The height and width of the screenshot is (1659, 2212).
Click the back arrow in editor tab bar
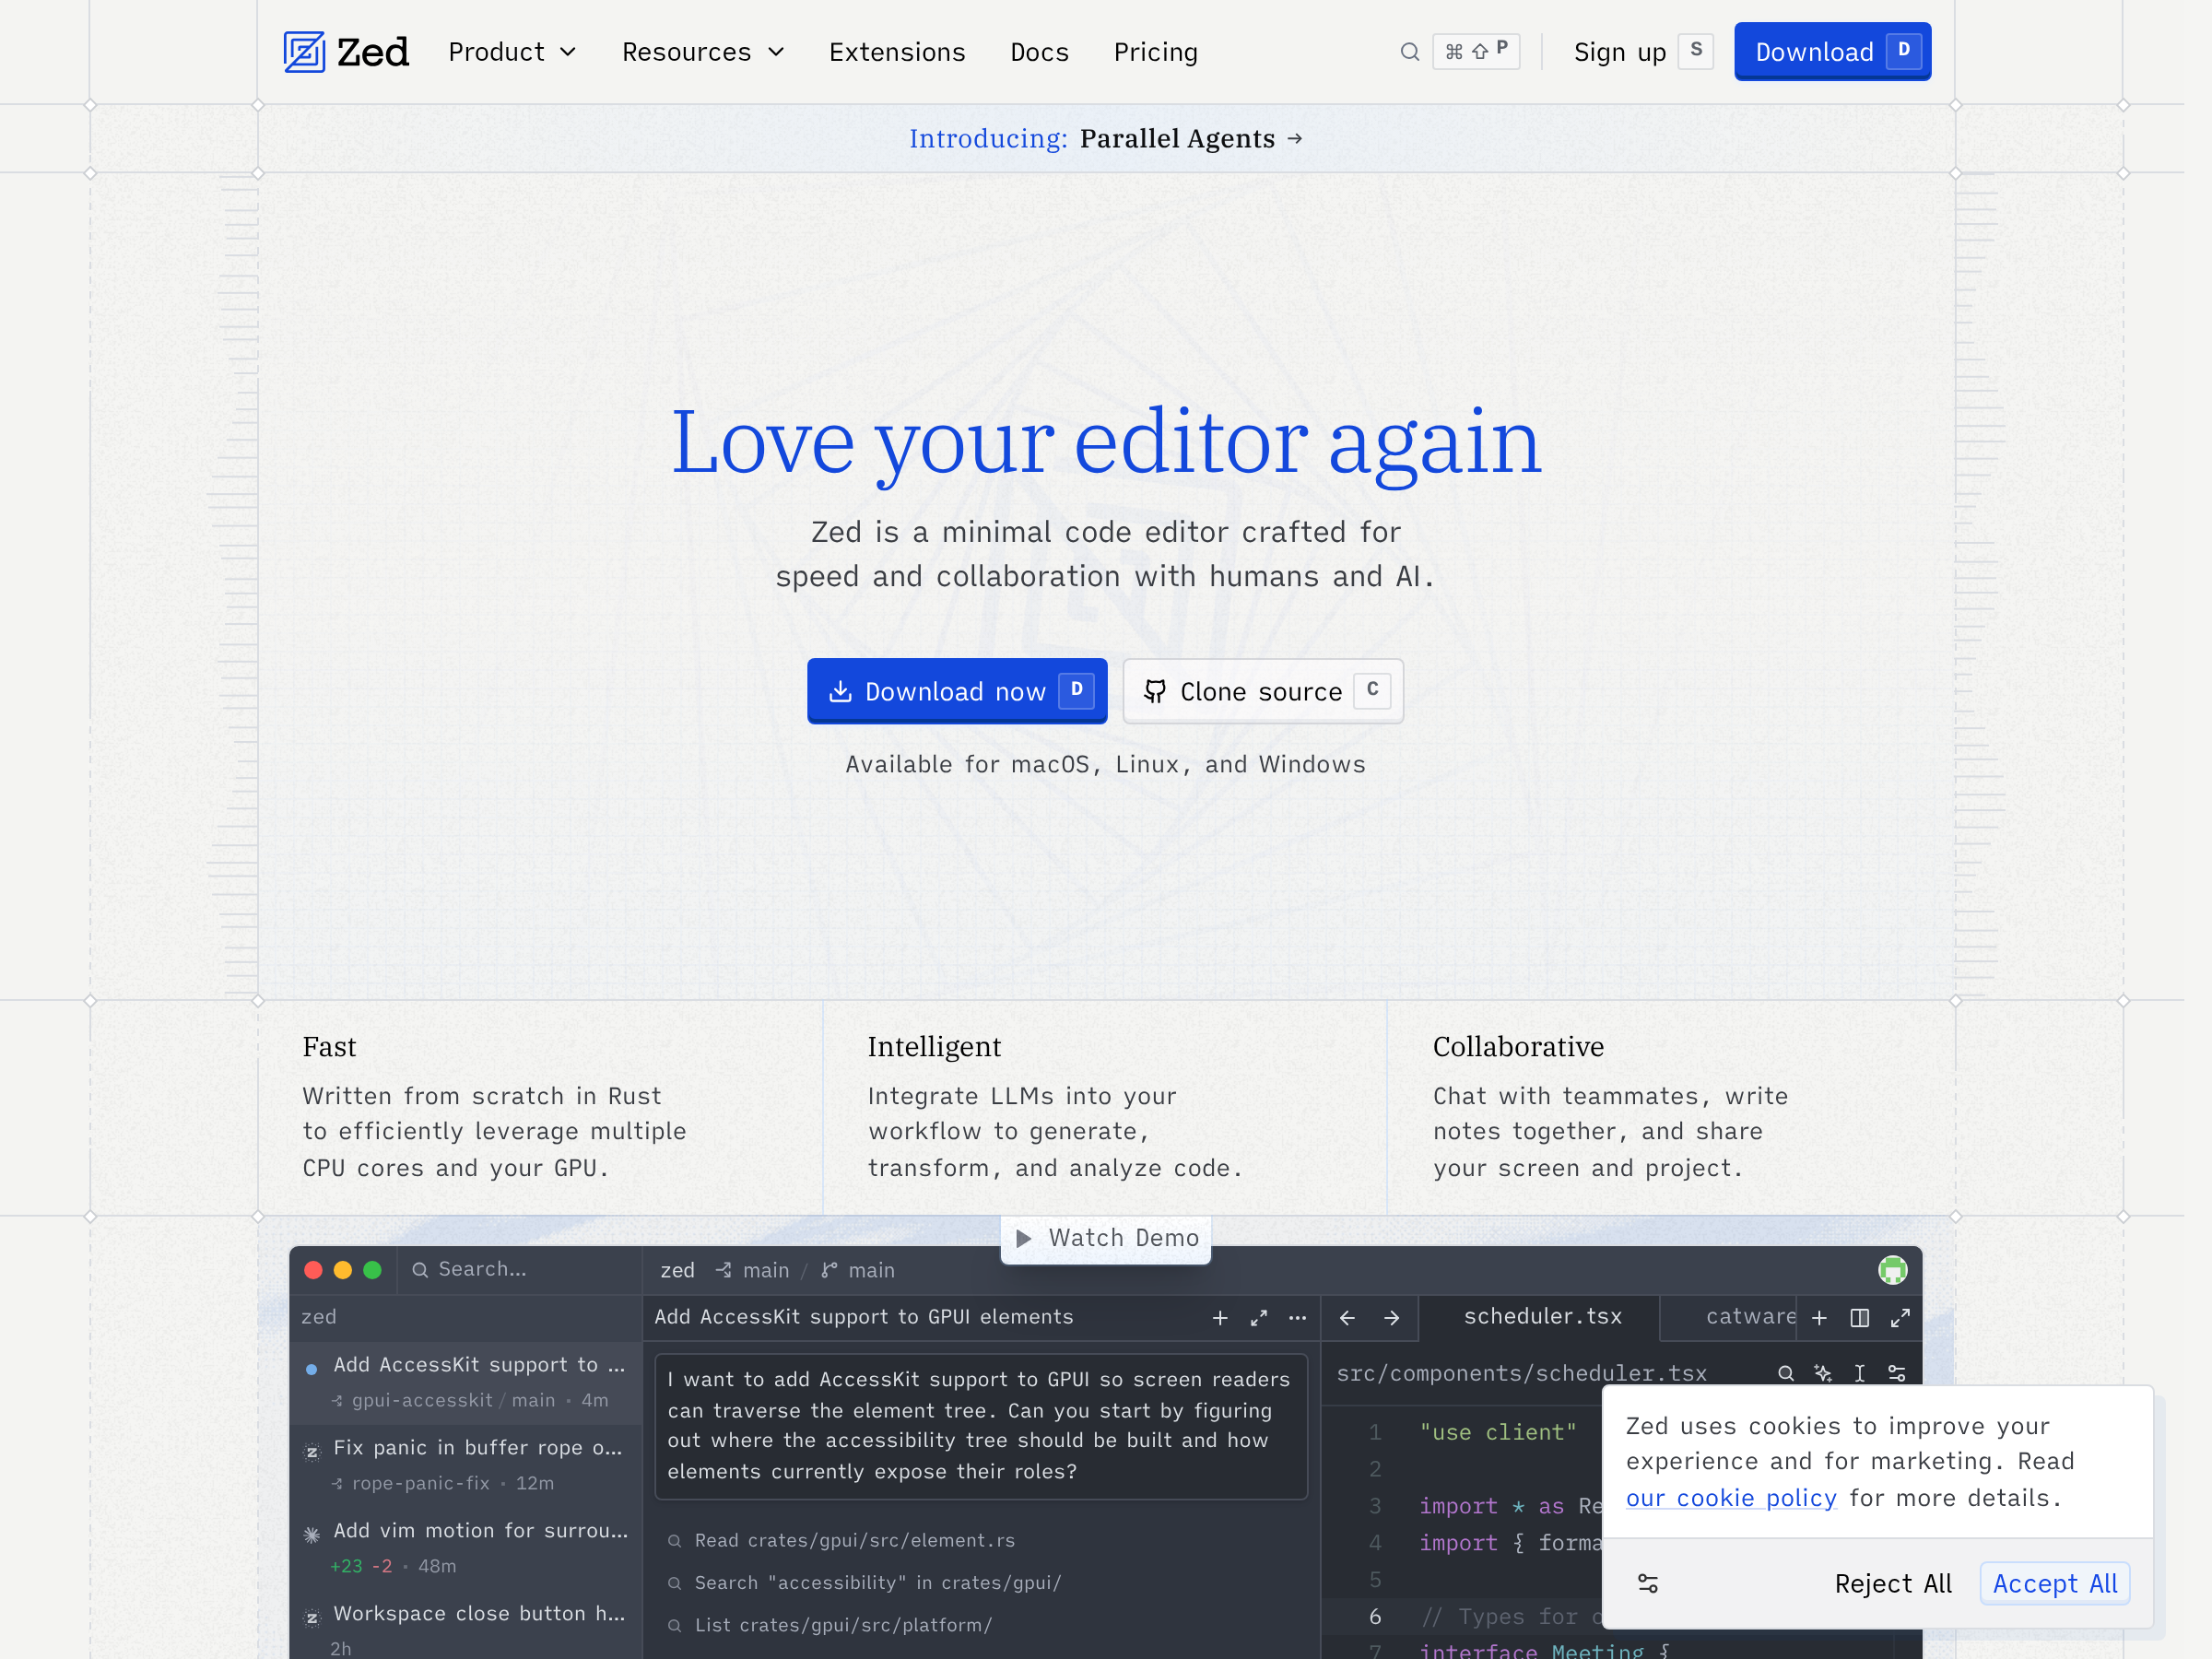click(1347, 1318)
